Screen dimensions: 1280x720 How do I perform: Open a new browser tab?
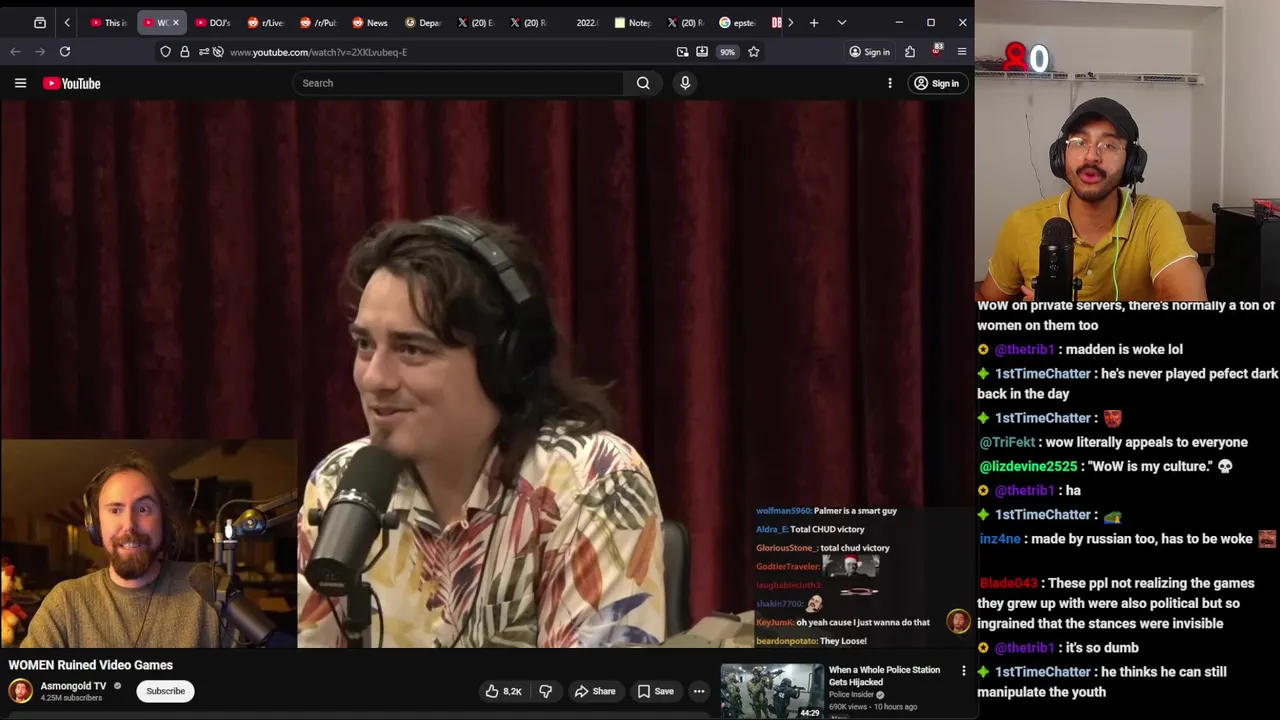[814, 22]
